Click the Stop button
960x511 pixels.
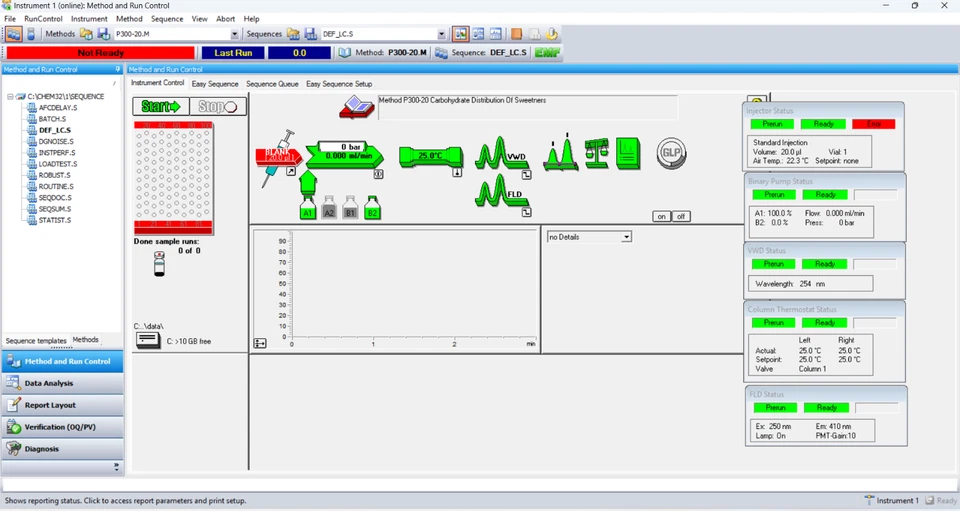point(218,106)
